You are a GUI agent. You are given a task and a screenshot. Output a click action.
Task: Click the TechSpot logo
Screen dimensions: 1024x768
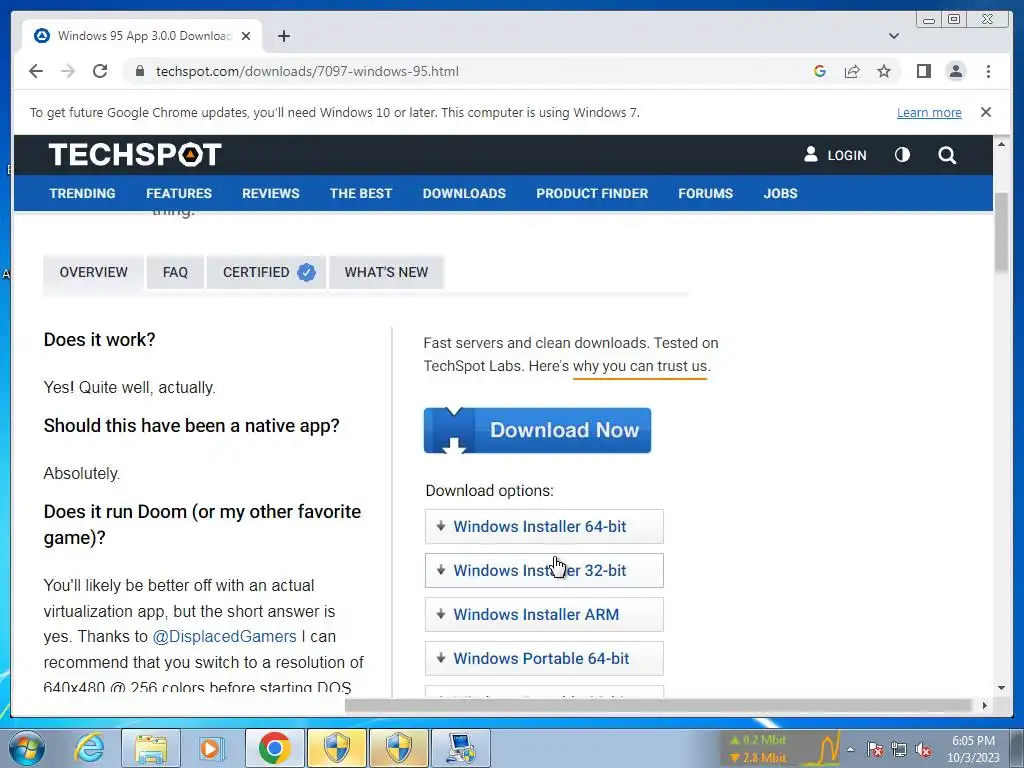point(135,155)
